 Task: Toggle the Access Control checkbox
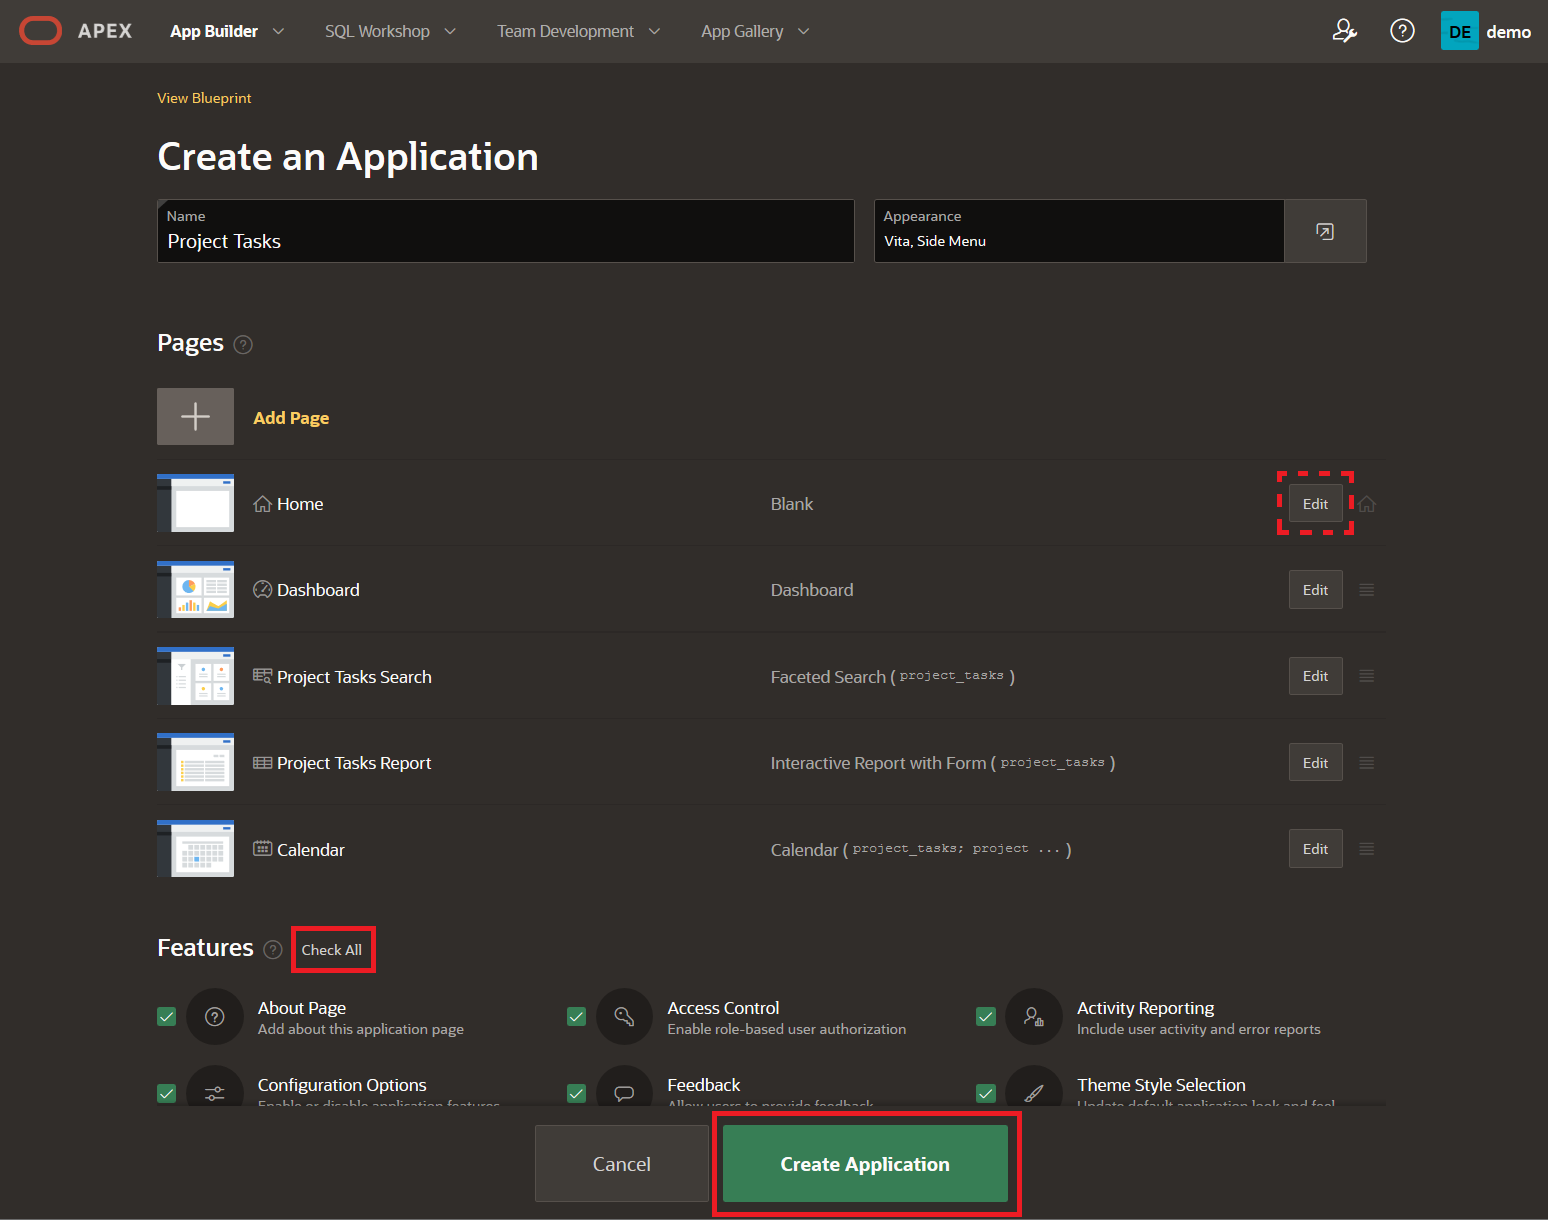(576, 1016)
